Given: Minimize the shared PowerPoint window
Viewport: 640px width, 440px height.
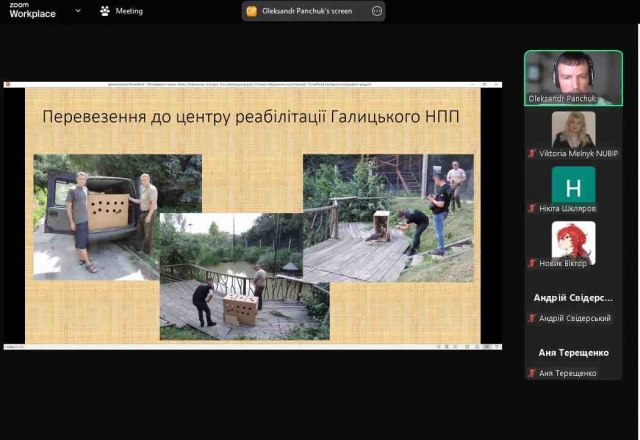Looking at the screenshot, I should [x=472, y=84].
